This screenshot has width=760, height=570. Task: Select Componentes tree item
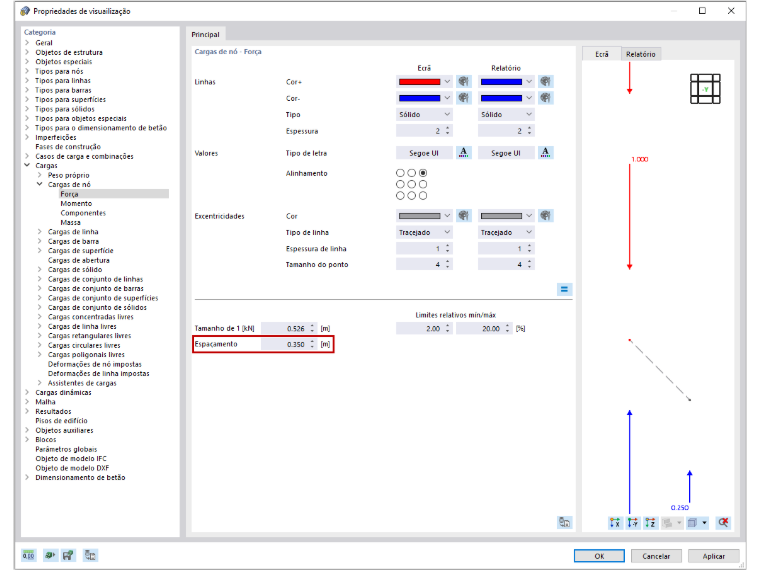[83, 213]
